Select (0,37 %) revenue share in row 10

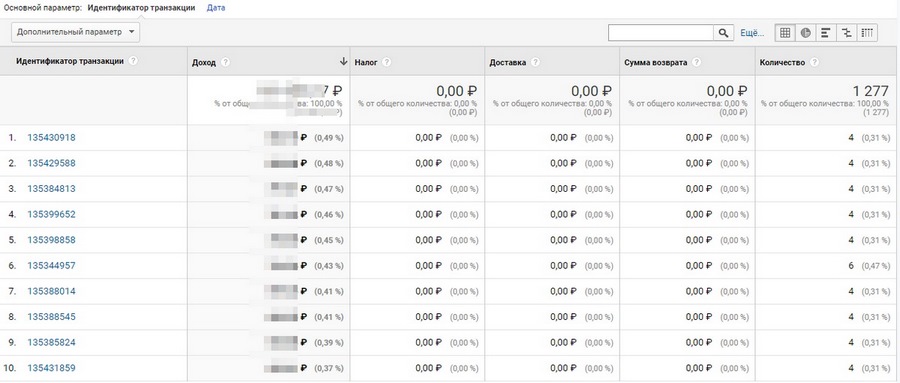pyautogui.click(x=328, y=369)
